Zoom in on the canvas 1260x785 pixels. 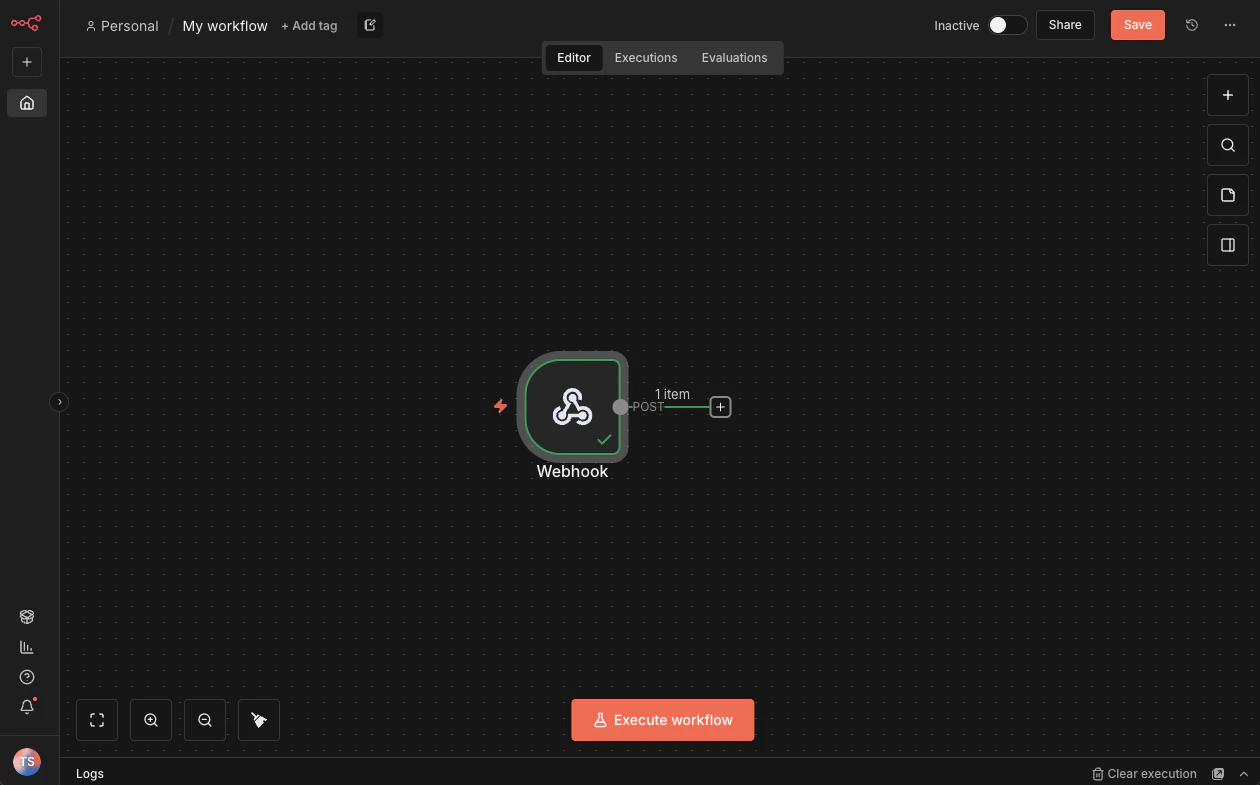tap(151, 720)
